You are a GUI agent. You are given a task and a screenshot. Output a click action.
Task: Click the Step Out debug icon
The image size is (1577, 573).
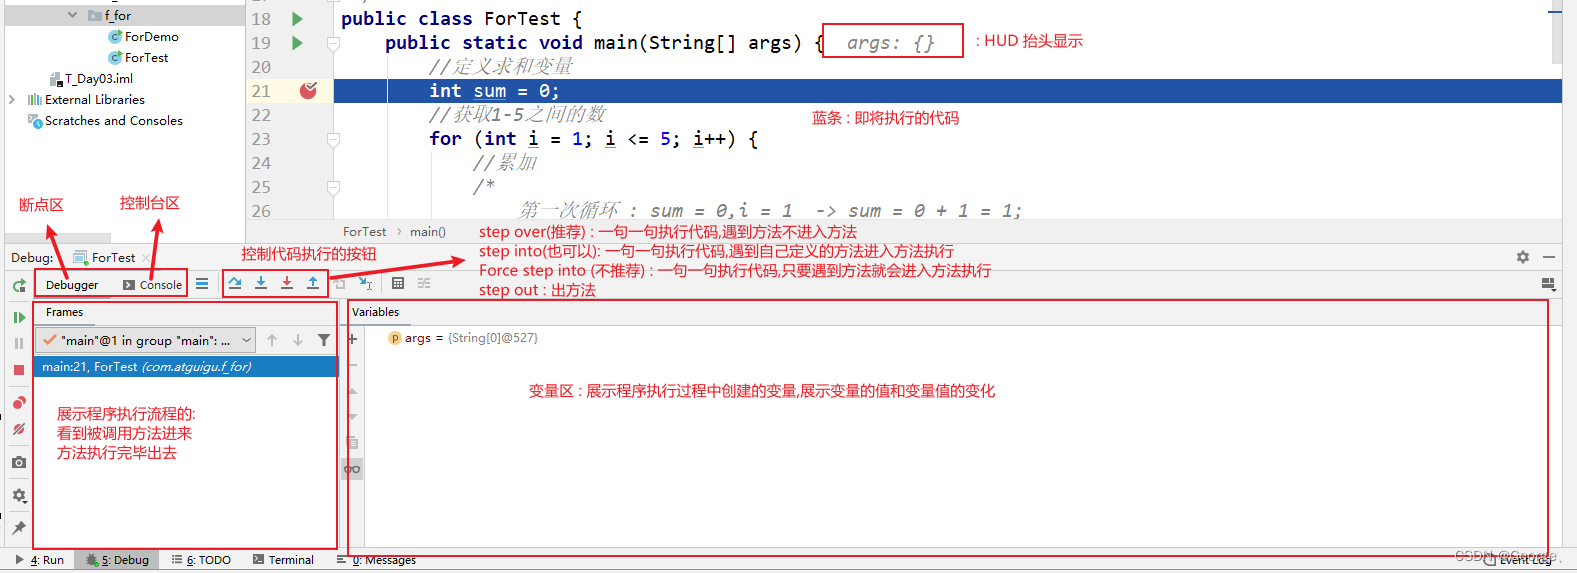313,283
